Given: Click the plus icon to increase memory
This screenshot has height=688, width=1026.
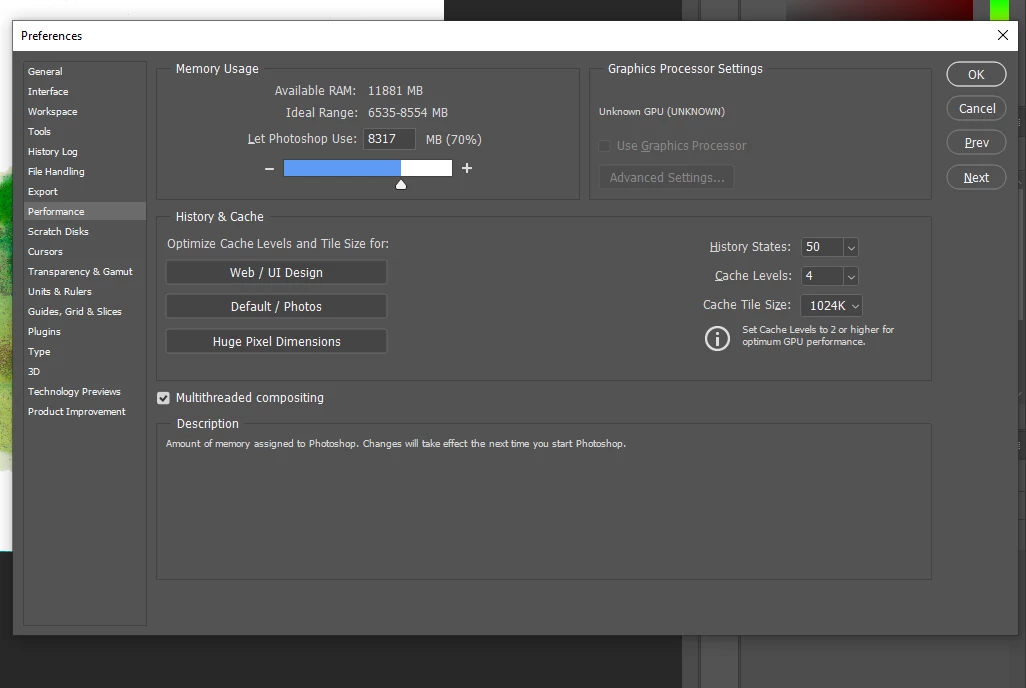Looking at the screenshot, I should [x=467, y=168].
